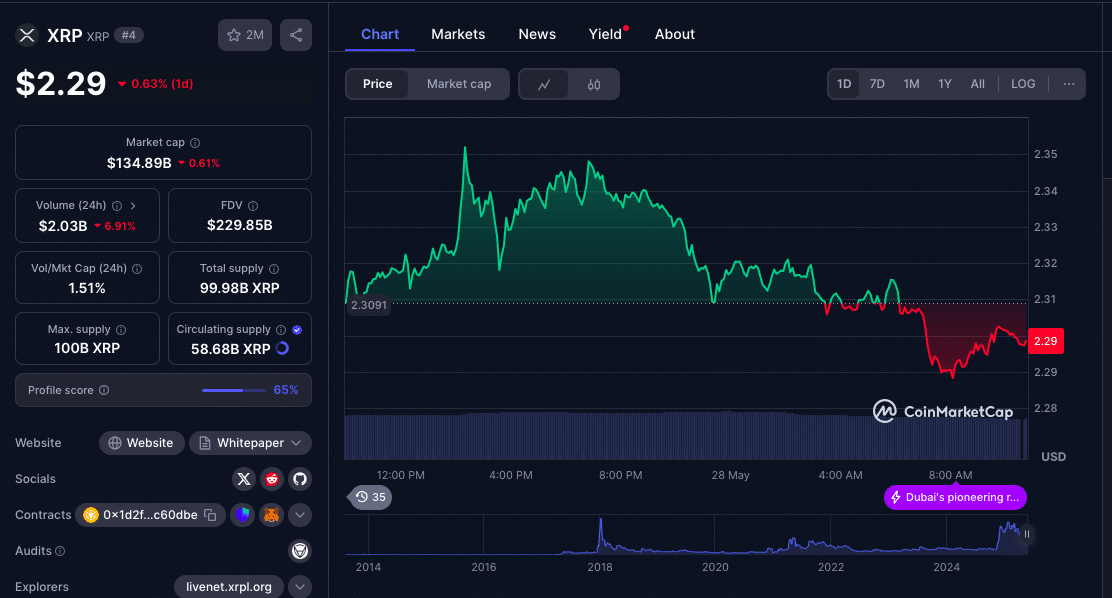Click the share icon next to watchlist

click(295, 35)
